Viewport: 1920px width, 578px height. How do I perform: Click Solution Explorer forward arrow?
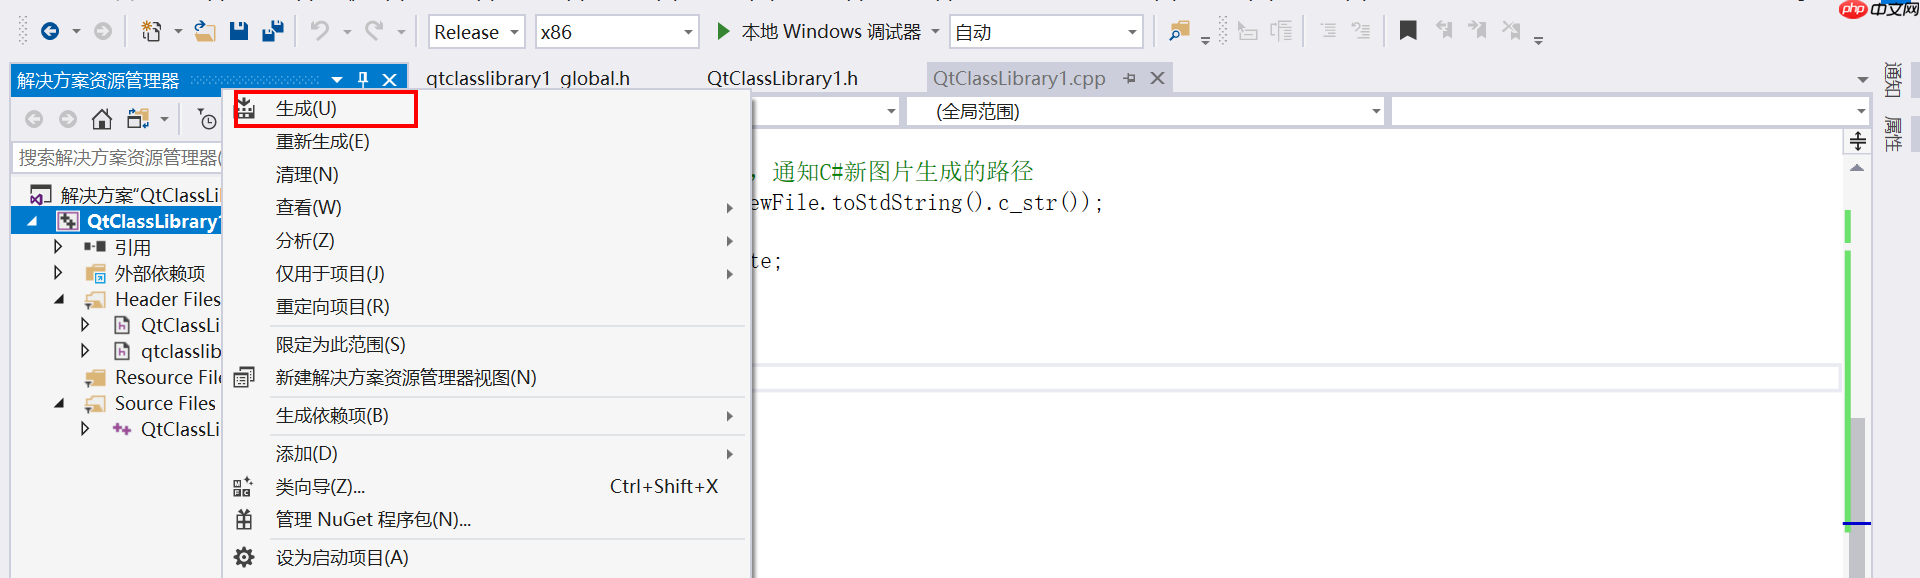coord(68,120)
